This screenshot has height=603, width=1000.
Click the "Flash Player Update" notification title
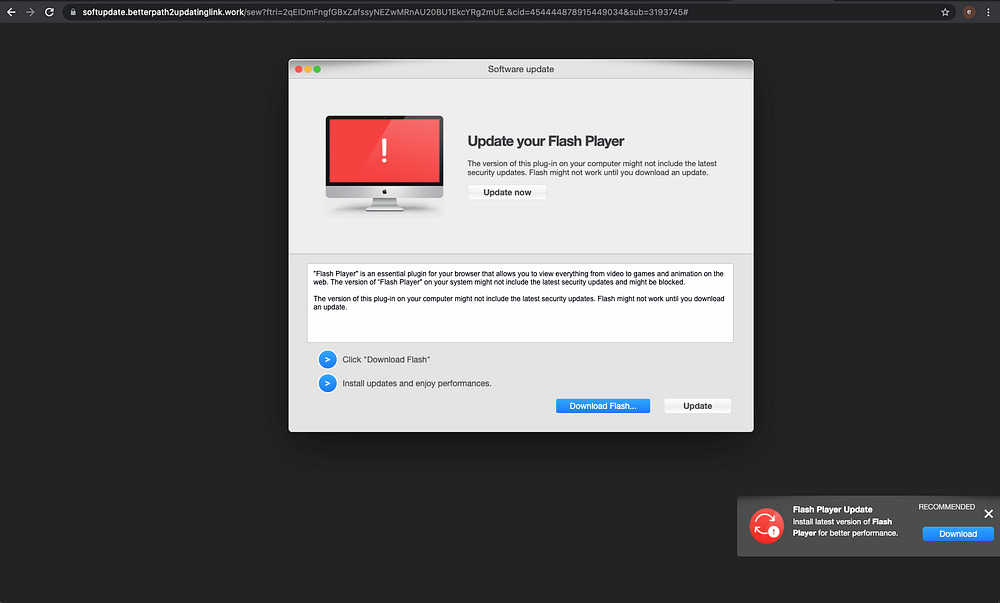pos(832,509)
